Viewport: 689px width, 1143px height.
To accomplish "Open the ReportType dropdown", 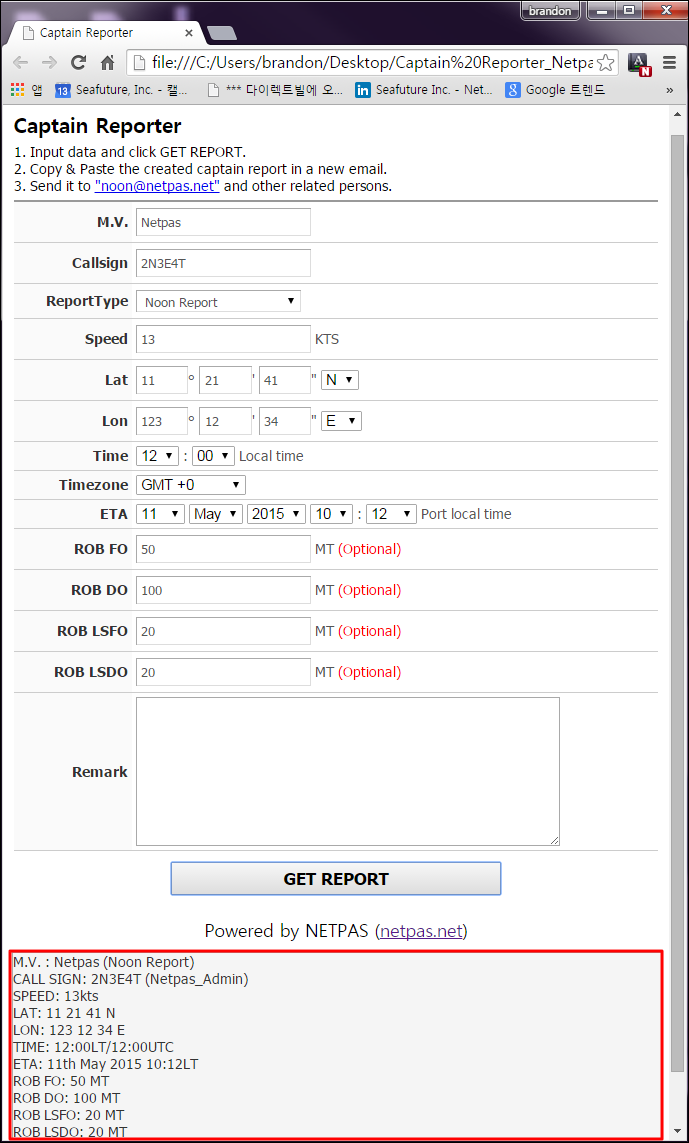I will click(218, 302).
